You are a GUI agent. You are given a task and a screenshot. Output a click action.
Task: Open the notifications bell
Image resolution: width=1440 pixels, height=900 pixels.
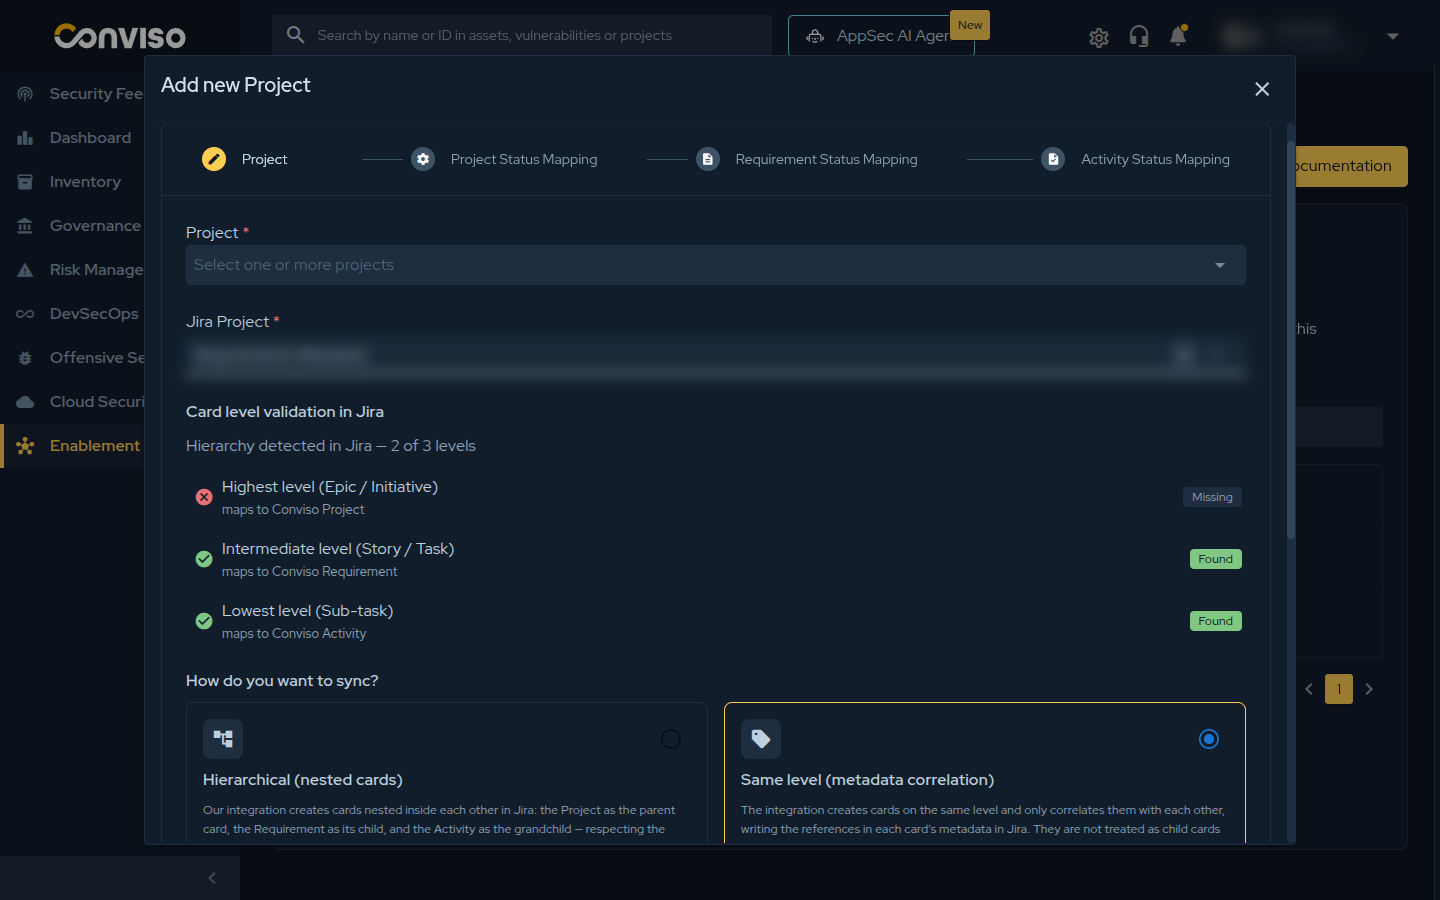[1179, 36]
